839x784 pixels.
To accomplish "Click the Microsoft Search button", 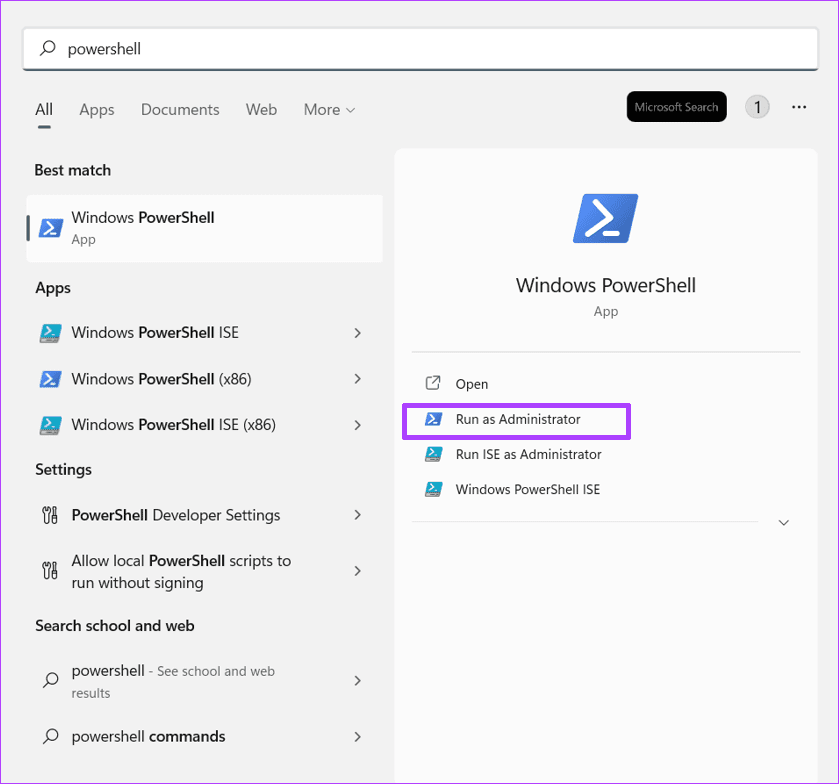I will tap(676, 106).
